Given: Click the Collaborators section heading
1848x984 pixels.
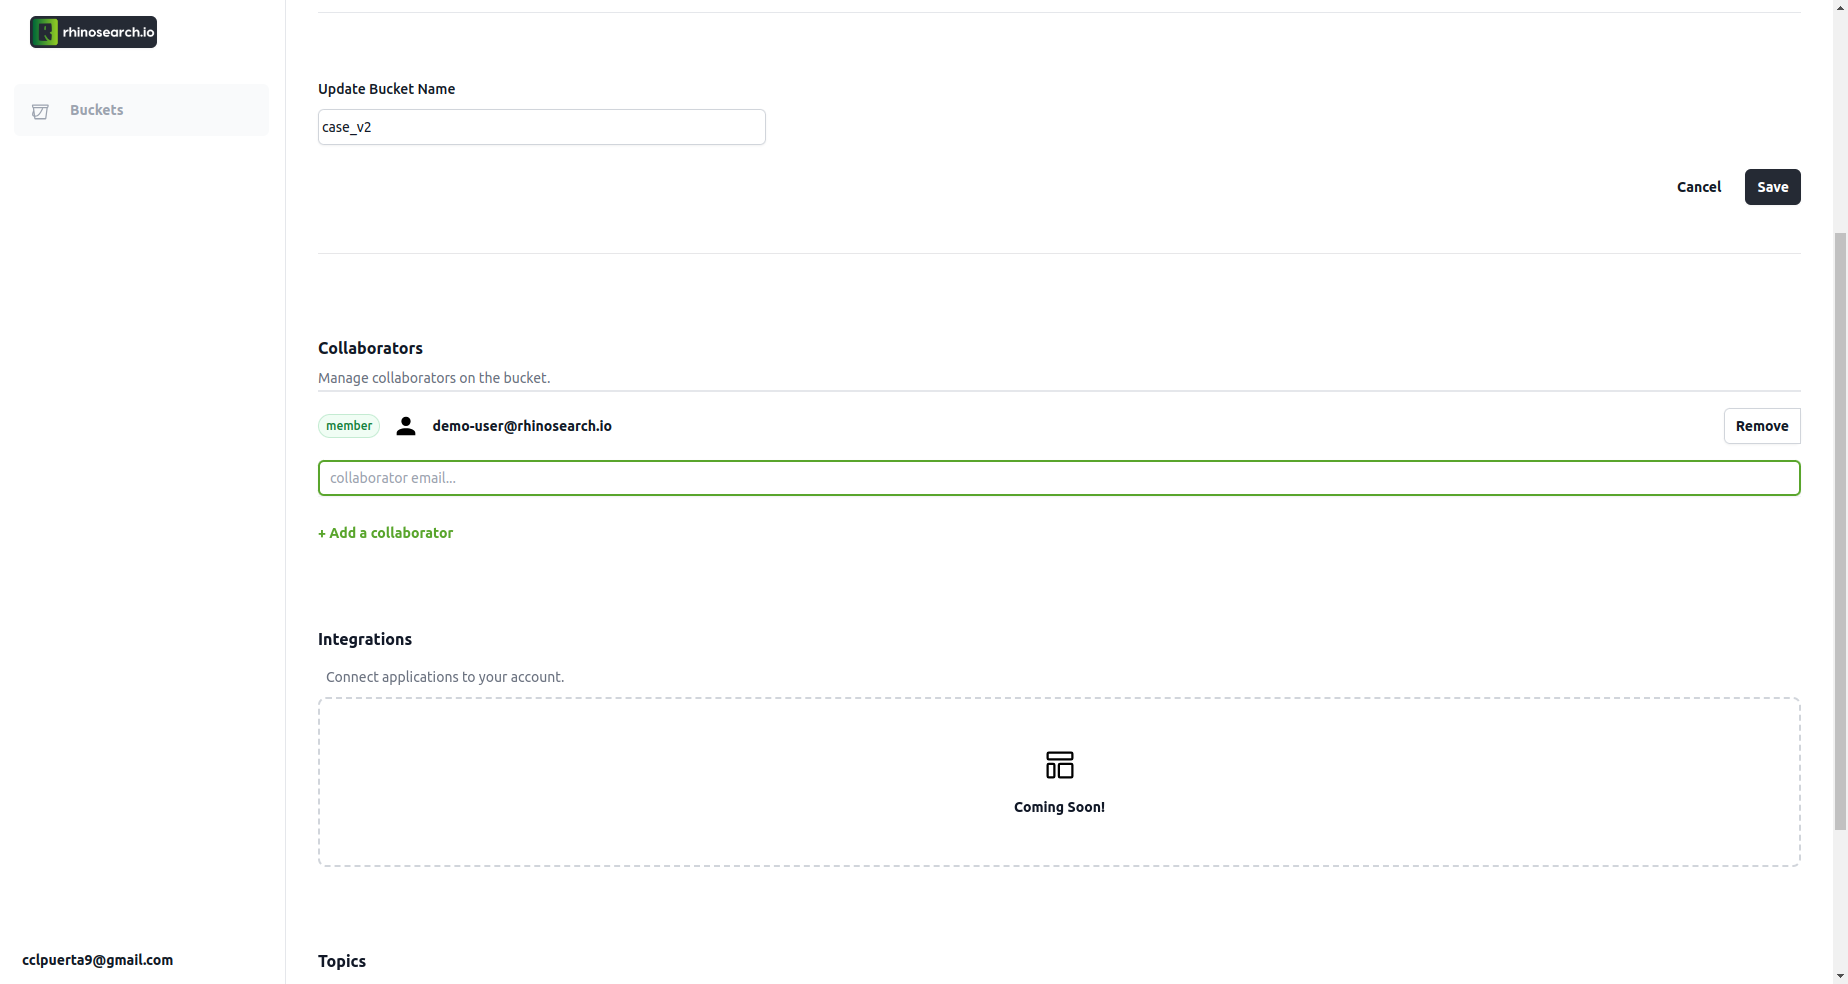Looking at the screenshot, I should point(370,348).
